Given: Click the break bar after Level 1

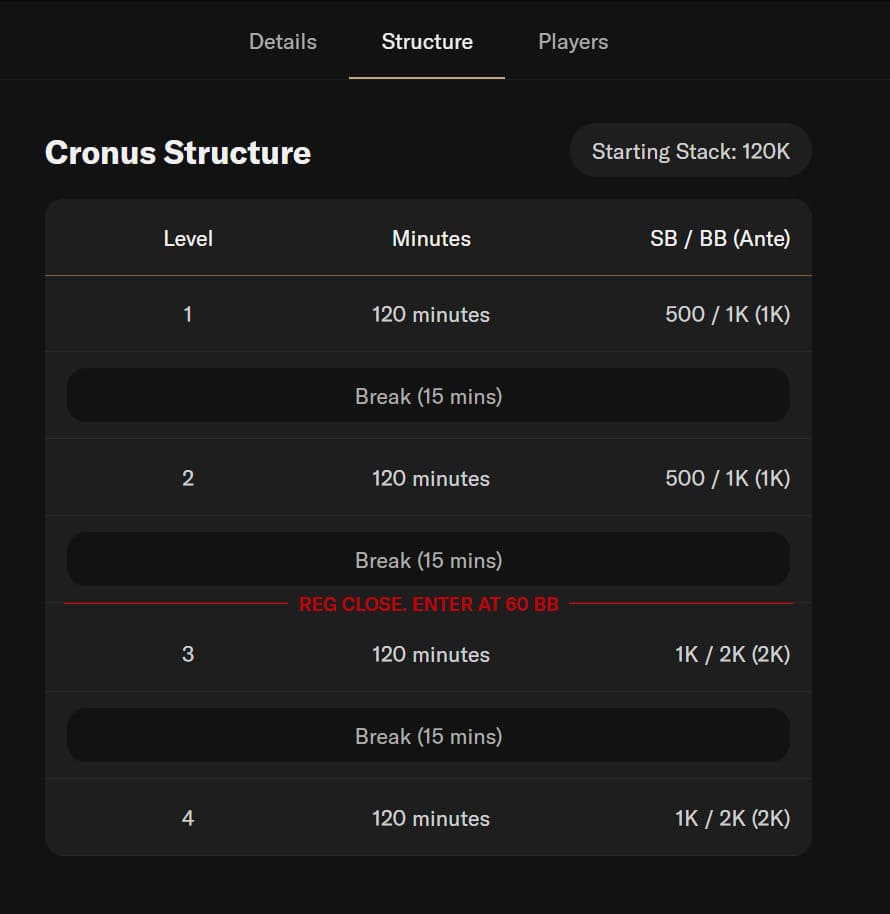Looking at the screenshot, I should 428,396.
